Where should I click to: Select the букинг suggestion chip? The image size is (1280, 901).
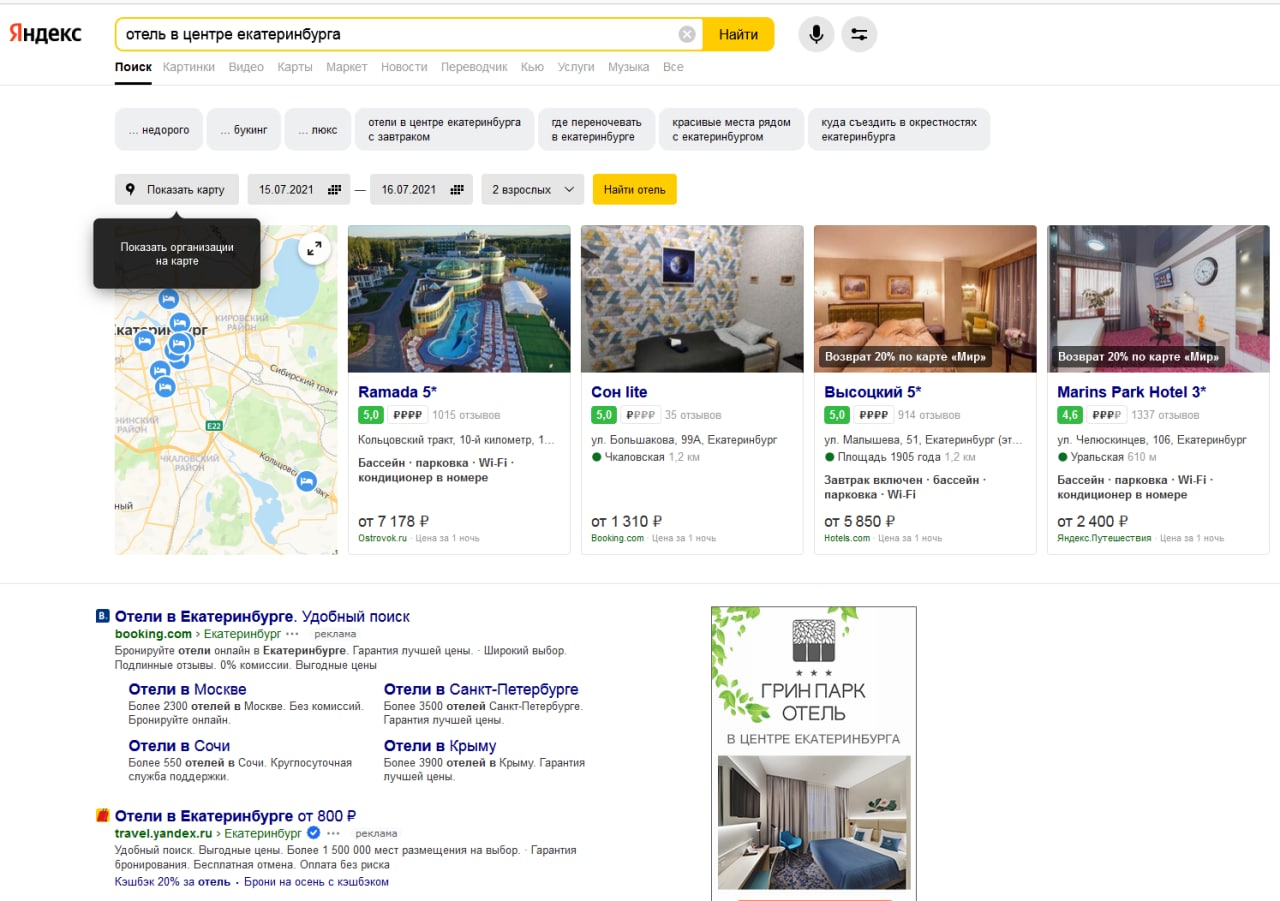244,129
